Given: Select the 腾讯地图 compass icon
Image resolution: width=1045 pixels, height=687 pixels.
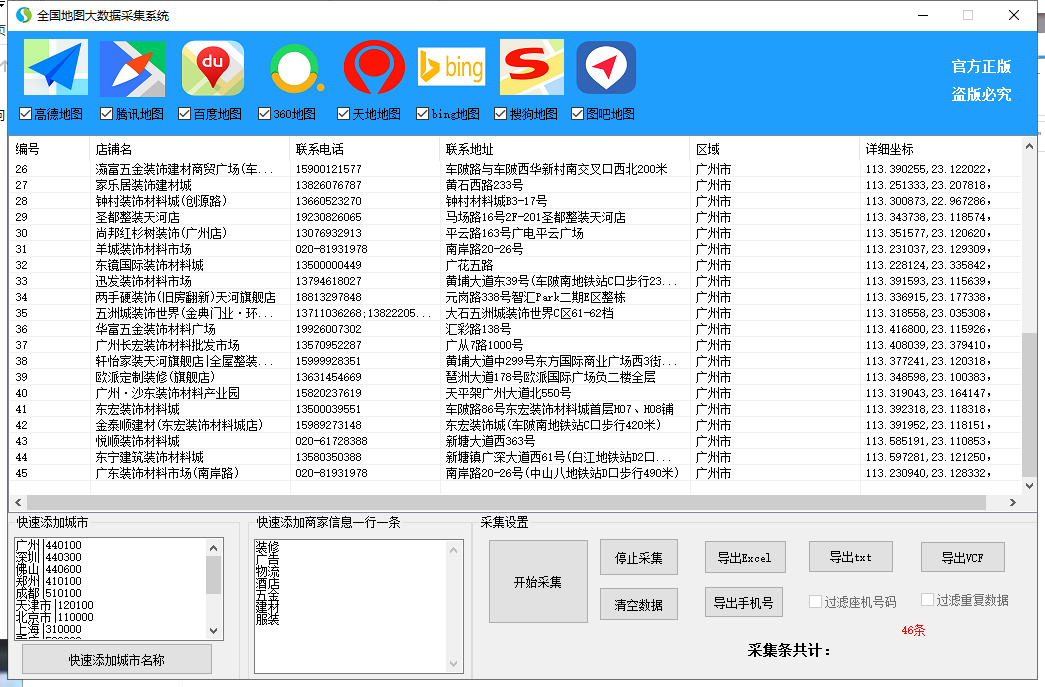Looking at the screenshot, I should point(132,65).
